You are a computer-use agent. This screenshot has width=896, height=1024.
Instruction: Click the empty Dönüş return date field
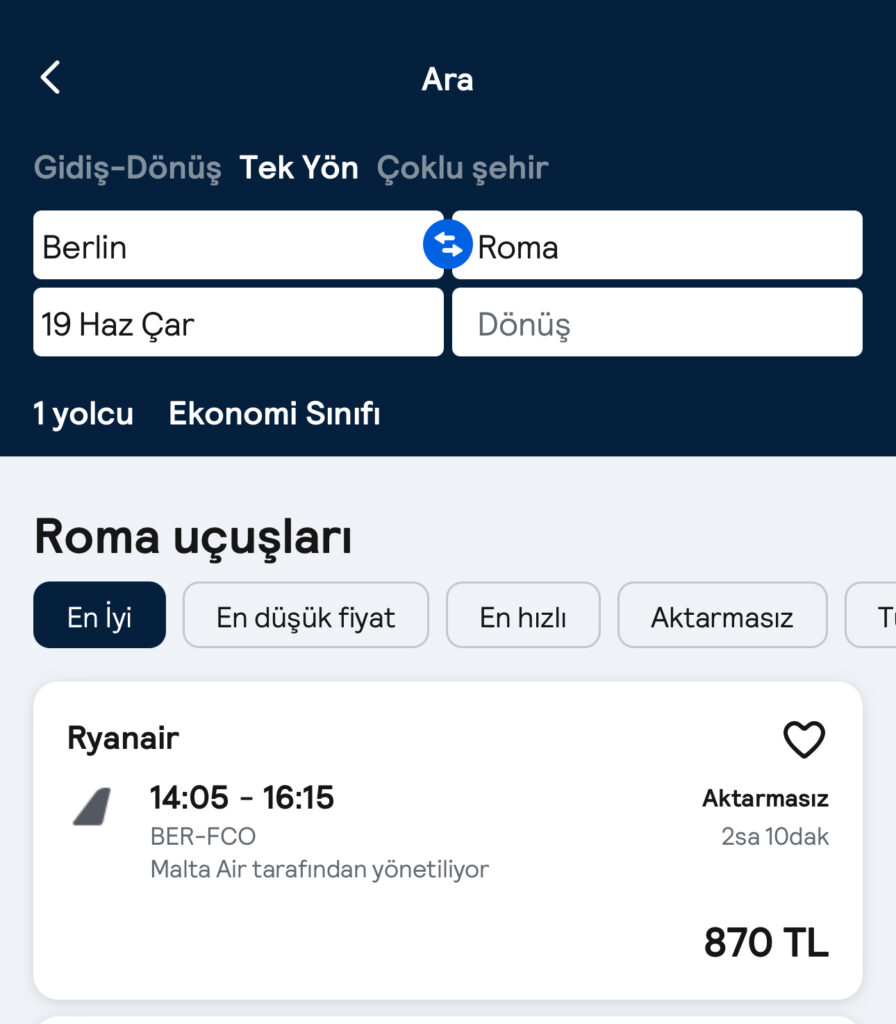coord(657,323)
